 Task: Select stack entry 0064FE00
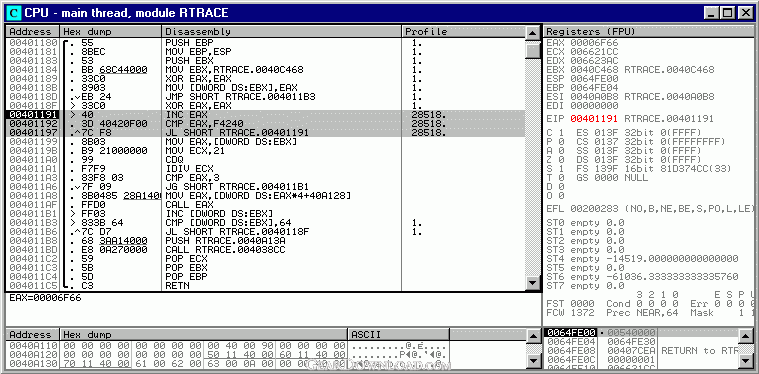(x=570, y=333)
